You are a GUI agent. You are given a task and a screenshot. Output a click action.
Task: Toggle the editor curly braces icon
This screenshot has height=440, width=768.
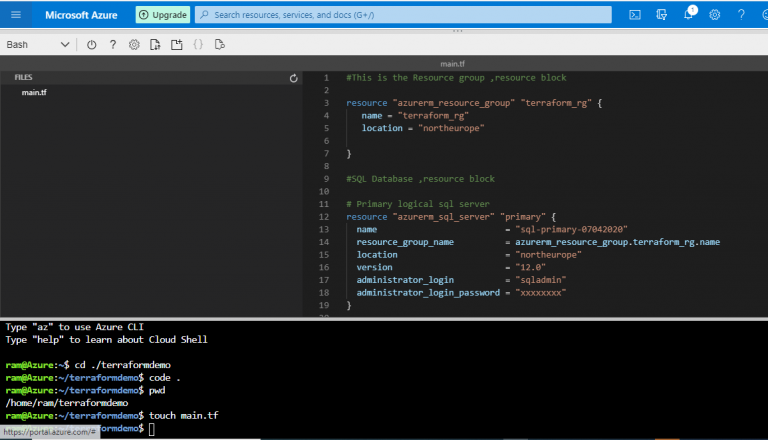(x=198, y=45)
